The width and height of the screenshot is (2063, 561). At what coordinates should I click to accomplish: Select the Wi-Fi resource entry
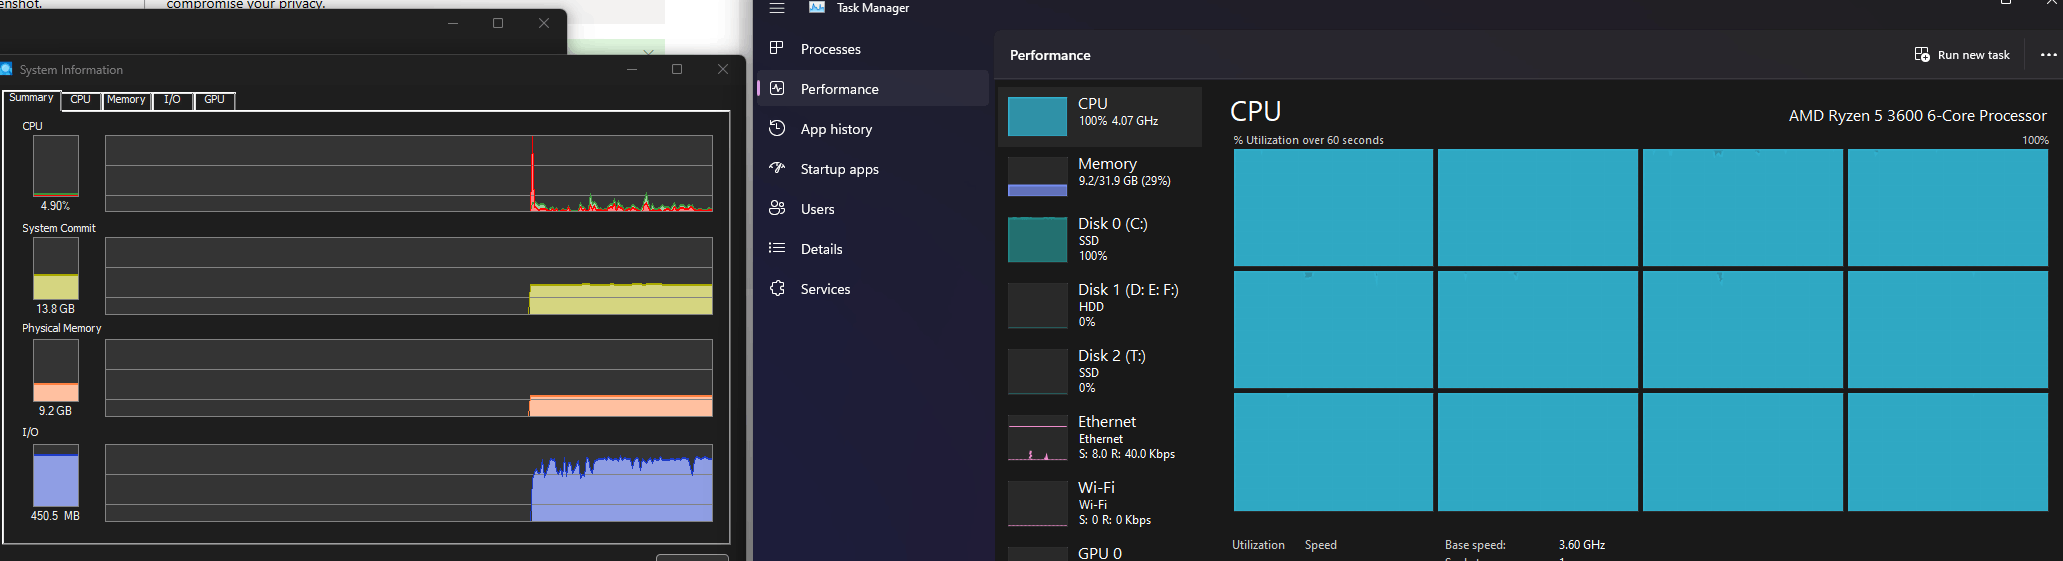pyautogui.click(x=1100, y=504)
